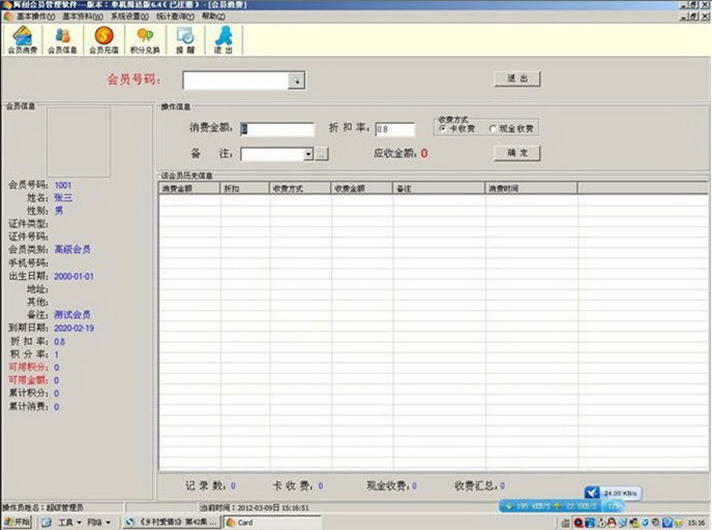Click the 当前时间 status bar entry
The height and width of the screenshot is (530, 712).
click(x=254, y=507)
